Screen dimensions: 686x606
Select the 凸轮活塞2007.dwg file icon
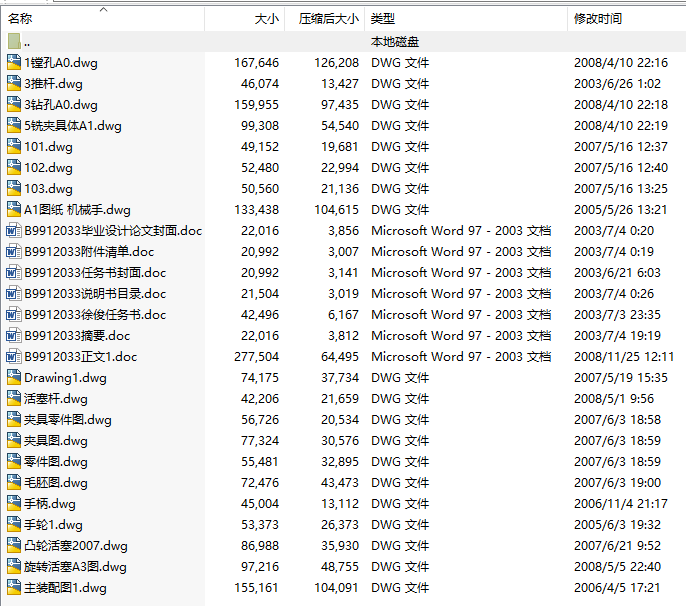coord(14,546)
